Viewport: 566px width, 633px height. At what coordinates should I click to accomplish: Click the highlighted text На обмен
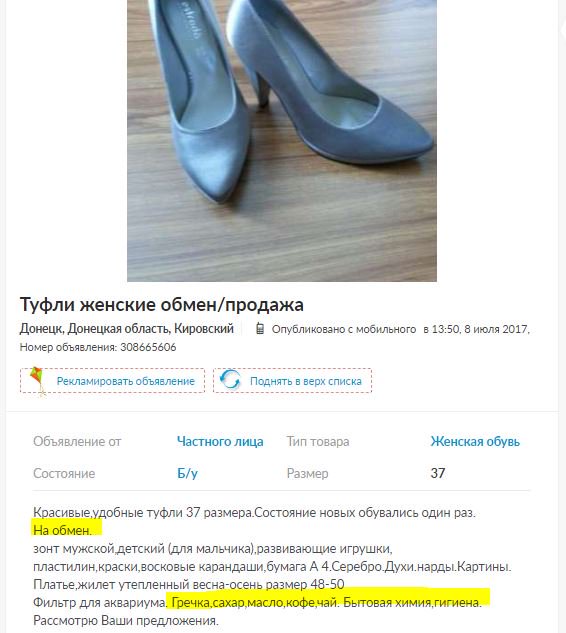click(x=62, y=530)
